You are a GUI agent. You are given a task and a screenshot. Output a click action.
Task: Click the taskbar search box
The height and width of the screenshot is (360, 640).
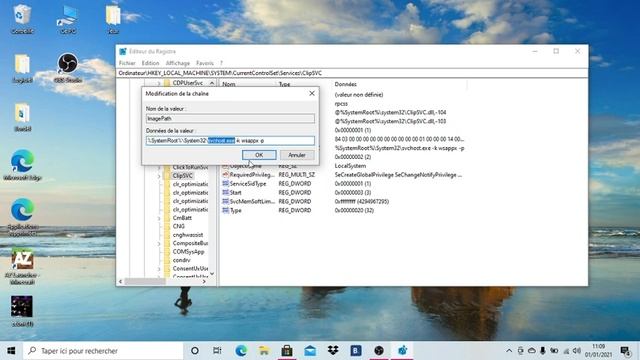click(103, 351)
